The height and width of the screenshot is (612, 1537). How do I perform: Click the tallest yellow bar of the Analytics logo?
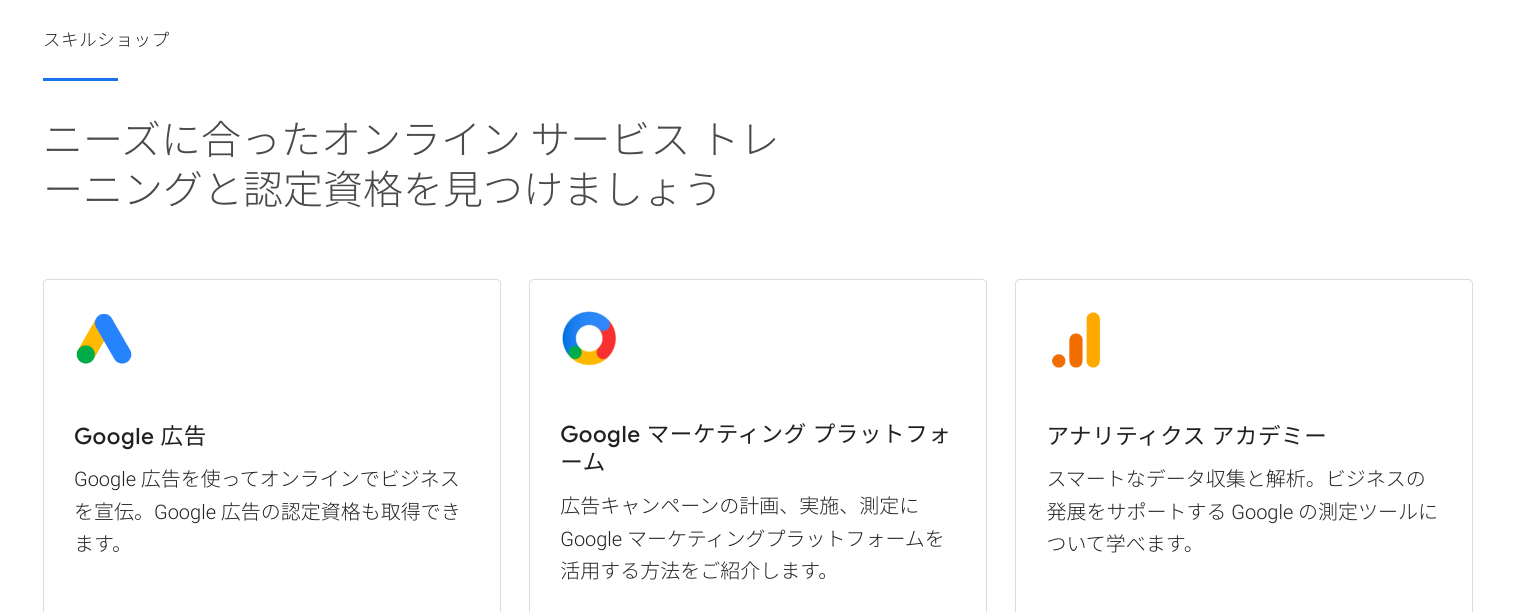1093,339
